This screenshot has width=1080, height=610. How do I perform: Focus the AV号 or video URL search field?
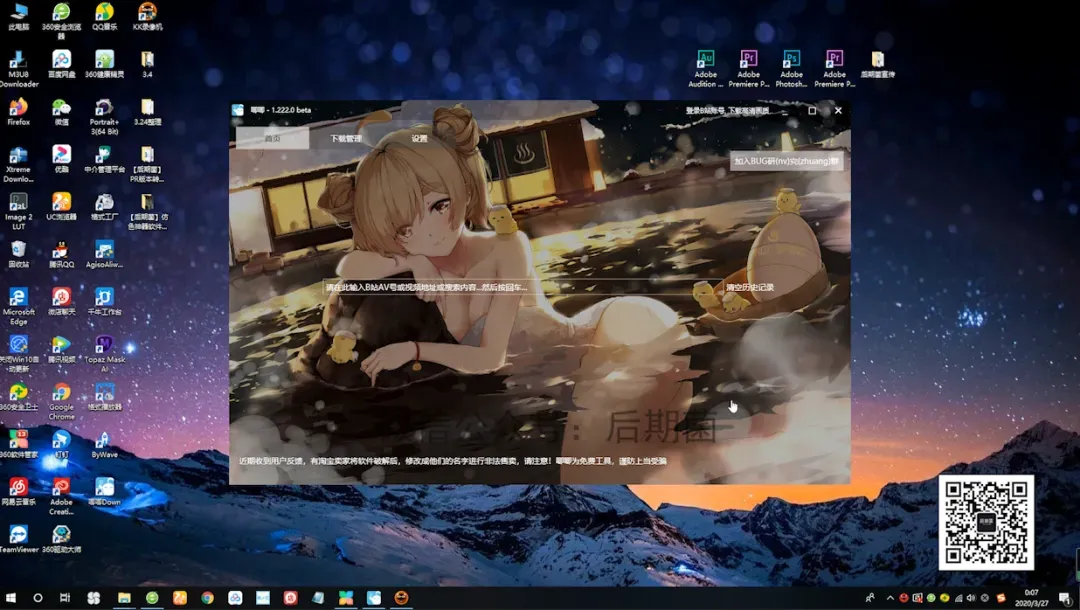tap(521, 287)
